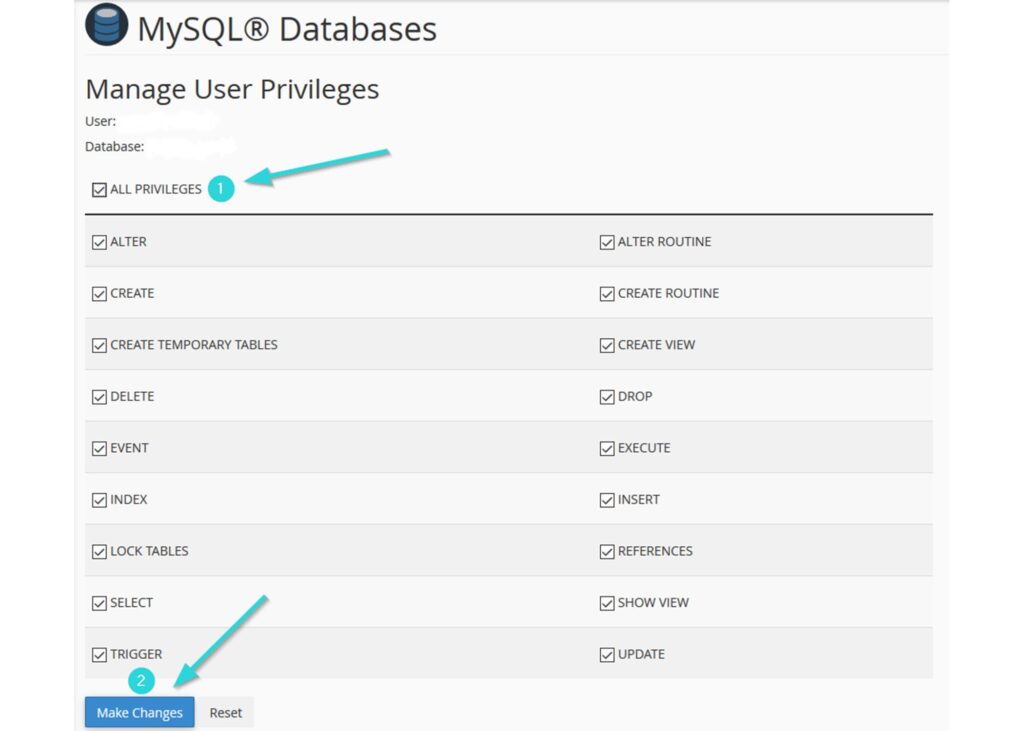Uncheck the DELETE privilege

[99, 397]
